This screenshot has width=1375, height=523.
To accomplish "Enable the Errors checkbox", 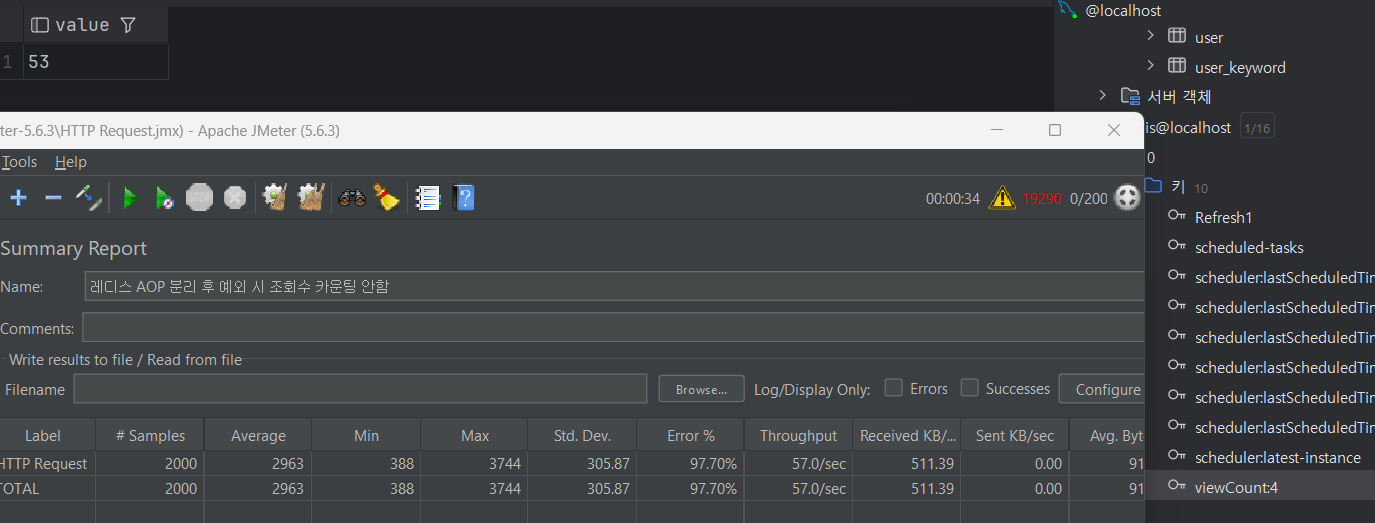I will tap(894, 387).
